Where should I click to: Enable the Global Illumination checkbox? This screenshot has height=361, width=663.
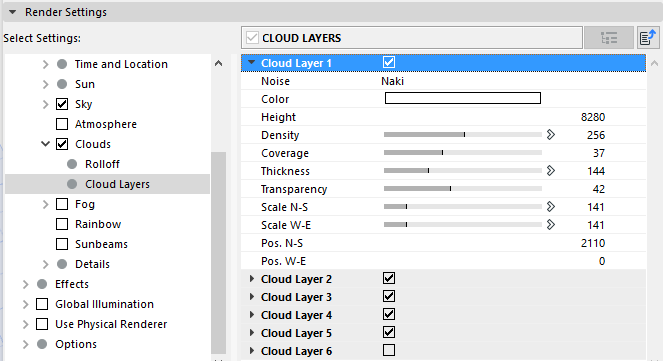tap(42, 304)
